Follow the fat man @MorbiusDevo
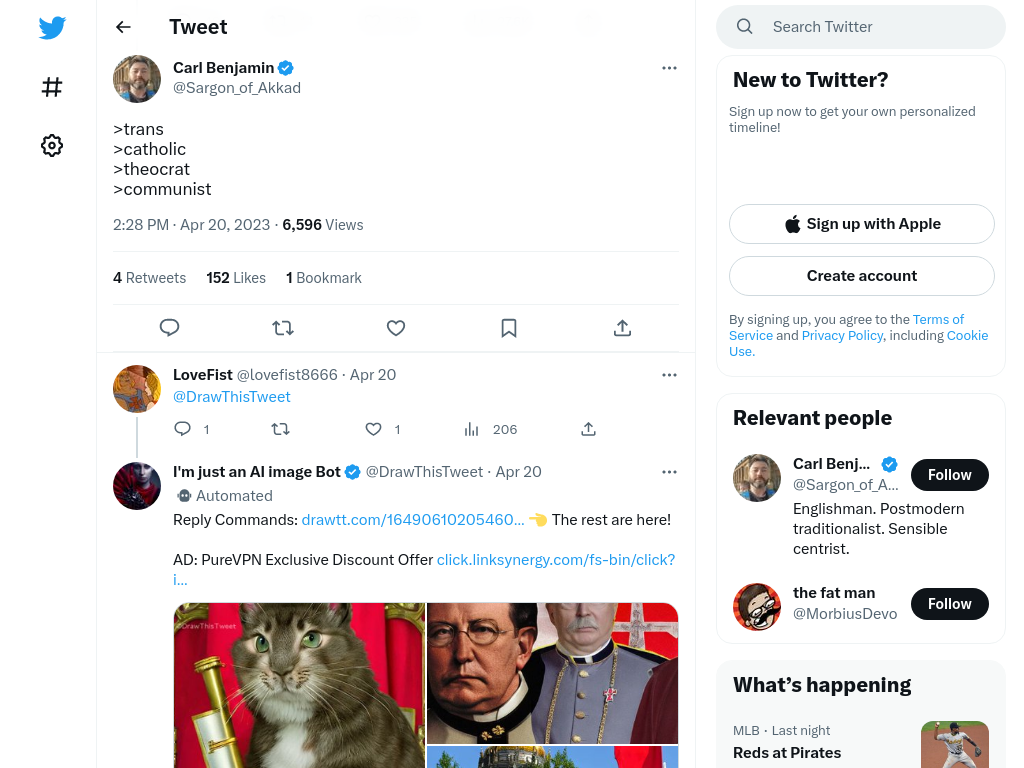The width and height of the screenshot is (1024, 768). [950, 604]
